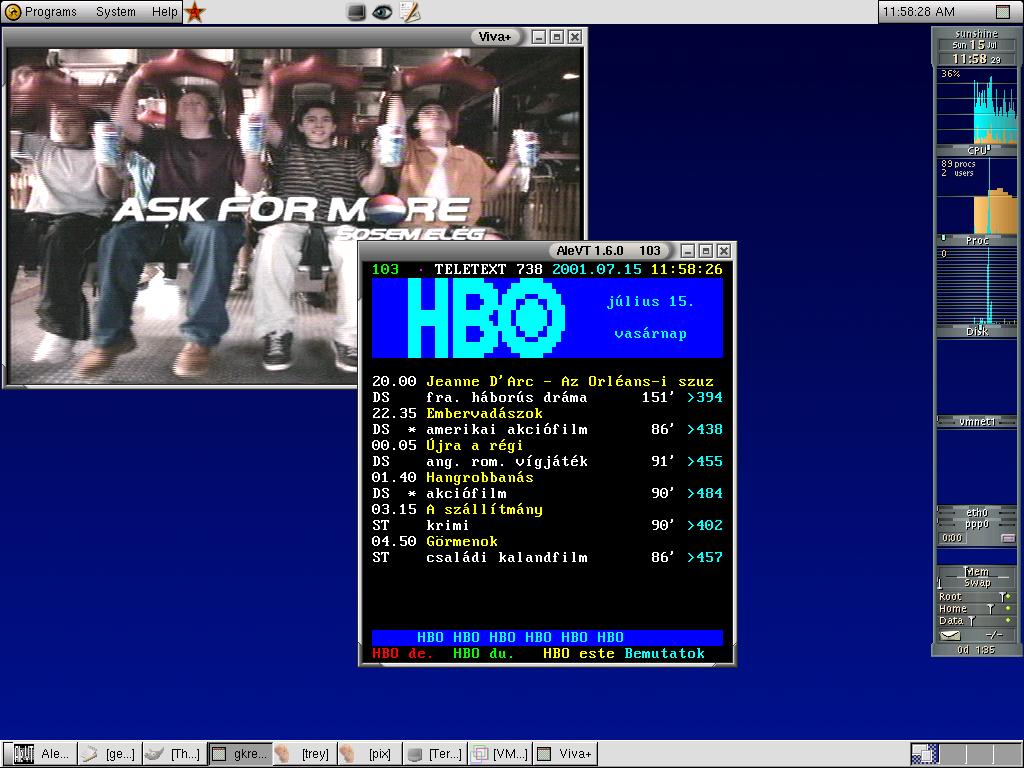This screenshot has width=1024, height=768.
Task: Open the eye icon launcher in panel
Action: click(x=382, y=12)
